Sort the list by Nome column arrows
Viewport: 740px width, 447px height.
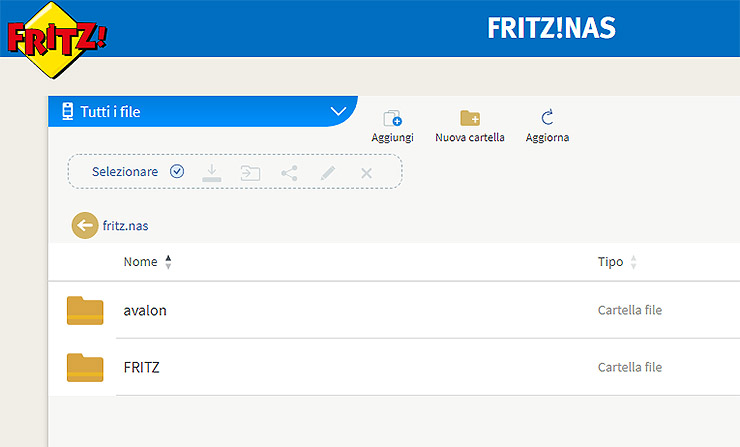click(168, 262)
